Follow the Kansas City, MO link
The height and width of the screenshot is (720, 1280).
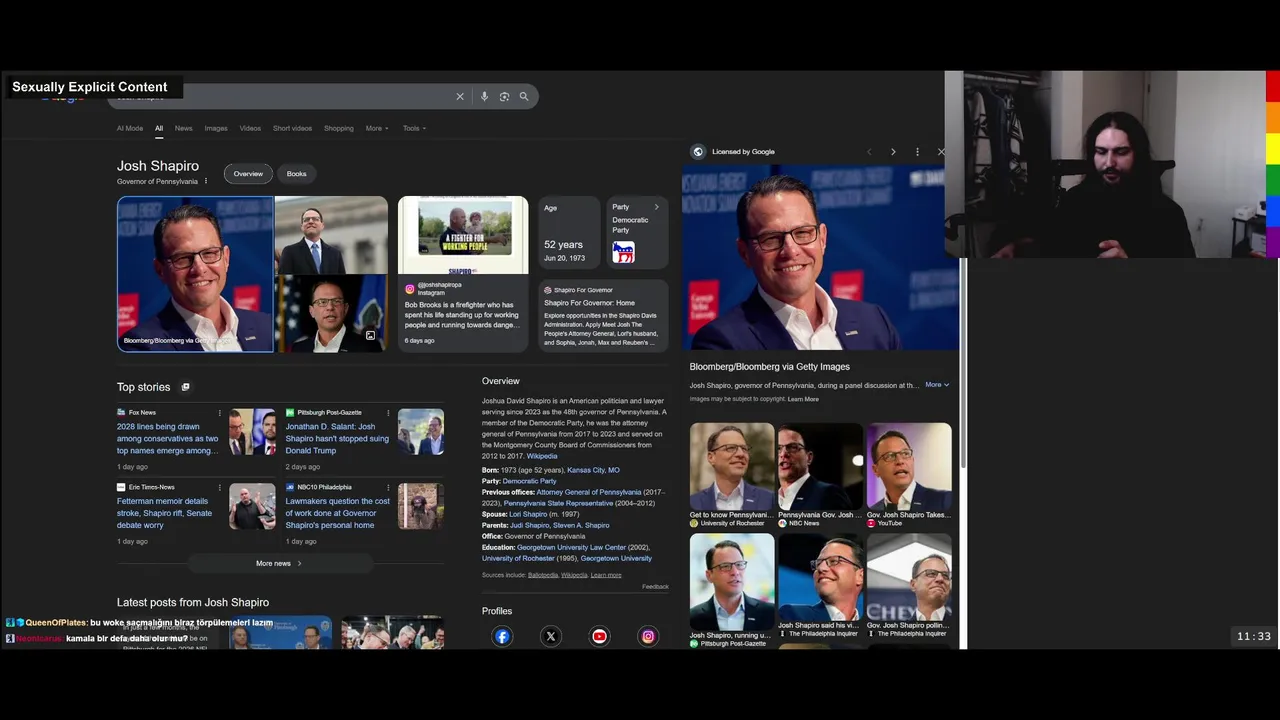coord(593,470)
